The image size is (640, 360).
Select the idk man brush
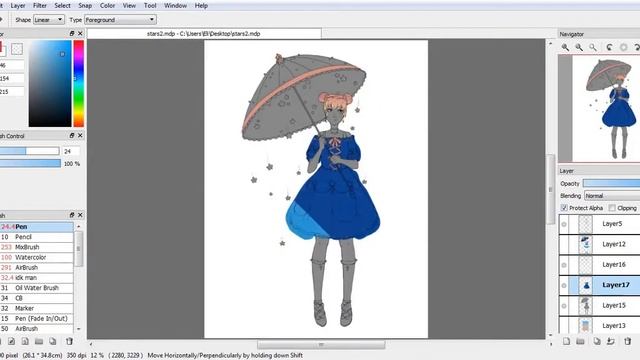tap(37, 278)
